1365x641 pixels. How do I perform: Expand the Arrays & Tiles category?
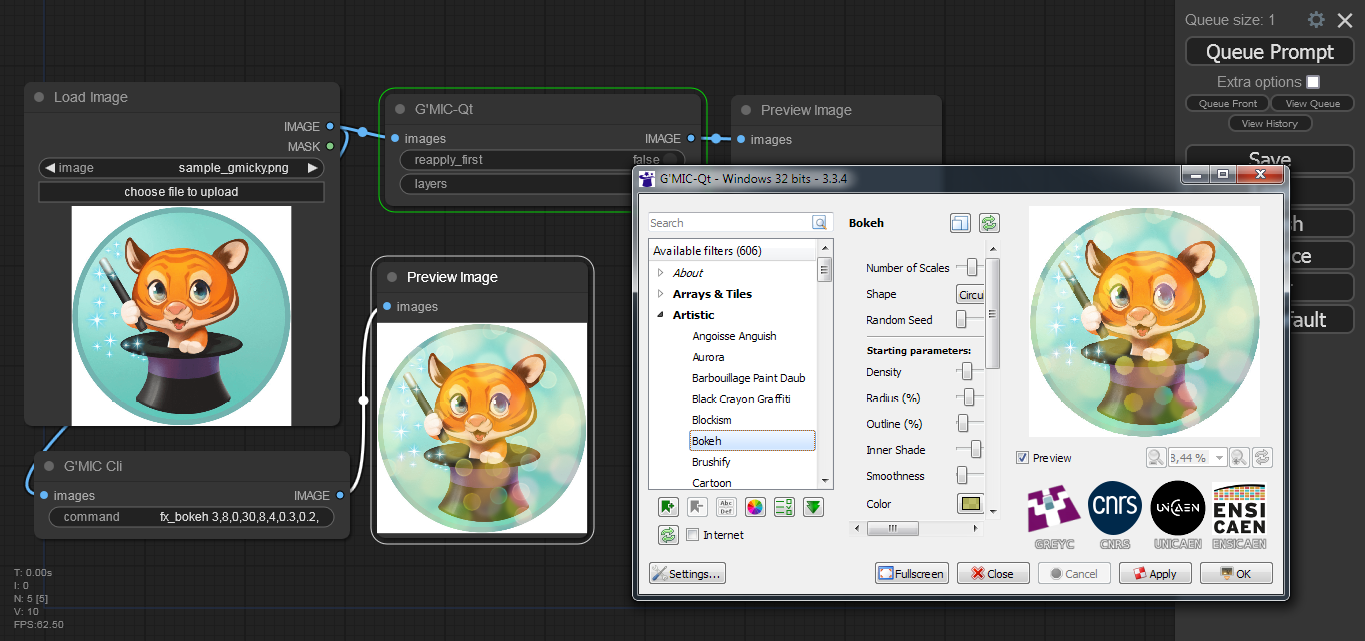(660, 294)
